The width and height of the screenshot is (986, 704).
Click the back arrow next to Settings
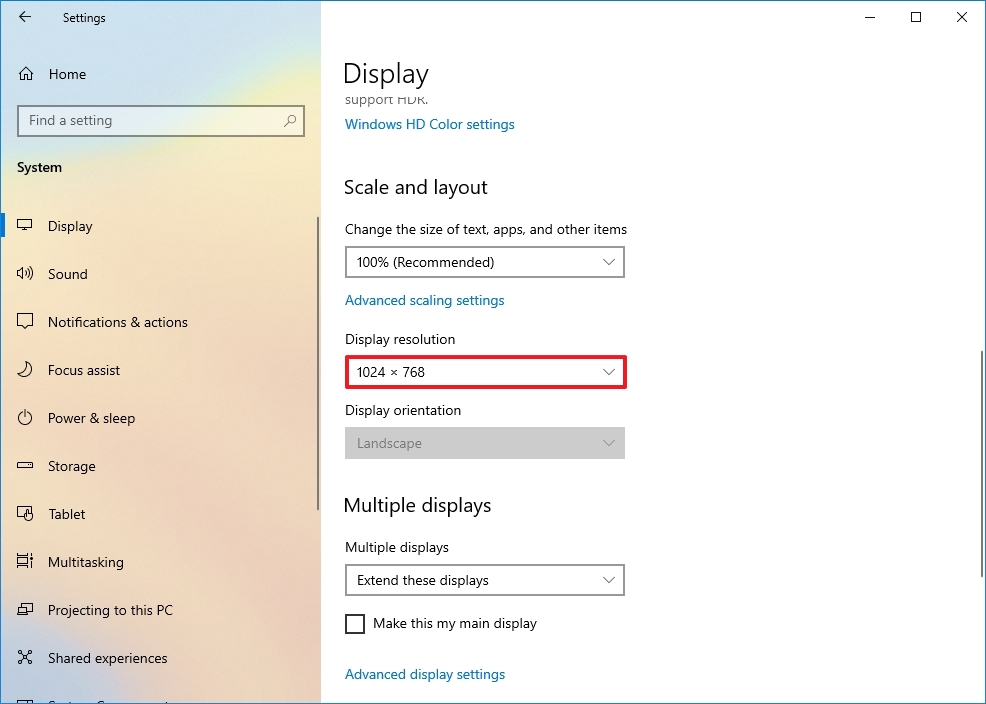point(25,17)
